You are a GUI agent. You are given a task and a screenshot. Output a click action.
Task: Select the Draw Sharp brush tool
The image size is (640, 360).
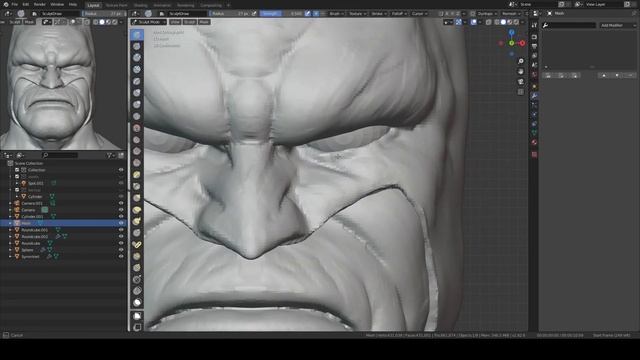tap(137, 46)
